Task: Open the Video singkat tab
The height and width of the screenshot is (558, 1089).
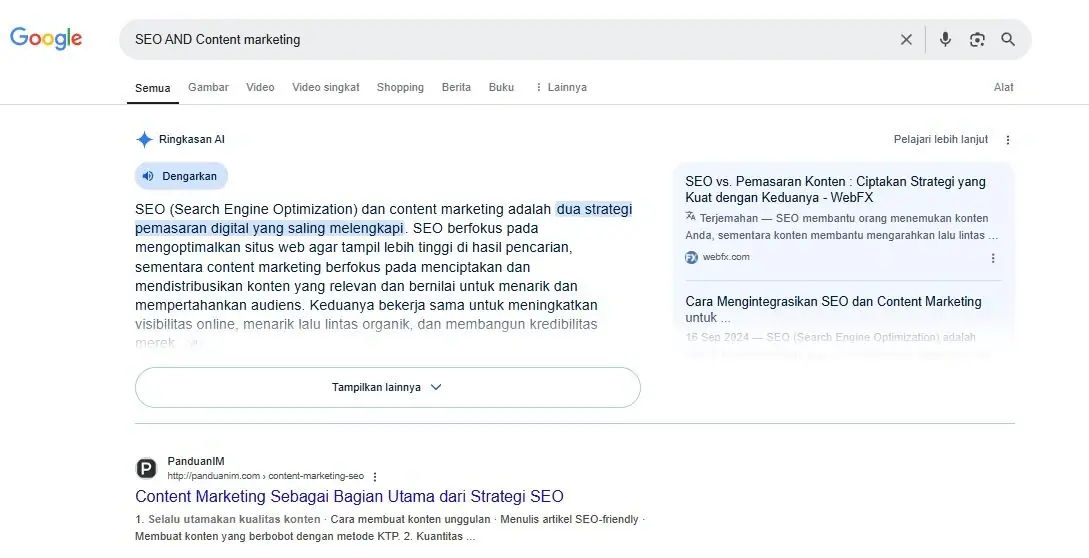Action: point(326,87)
